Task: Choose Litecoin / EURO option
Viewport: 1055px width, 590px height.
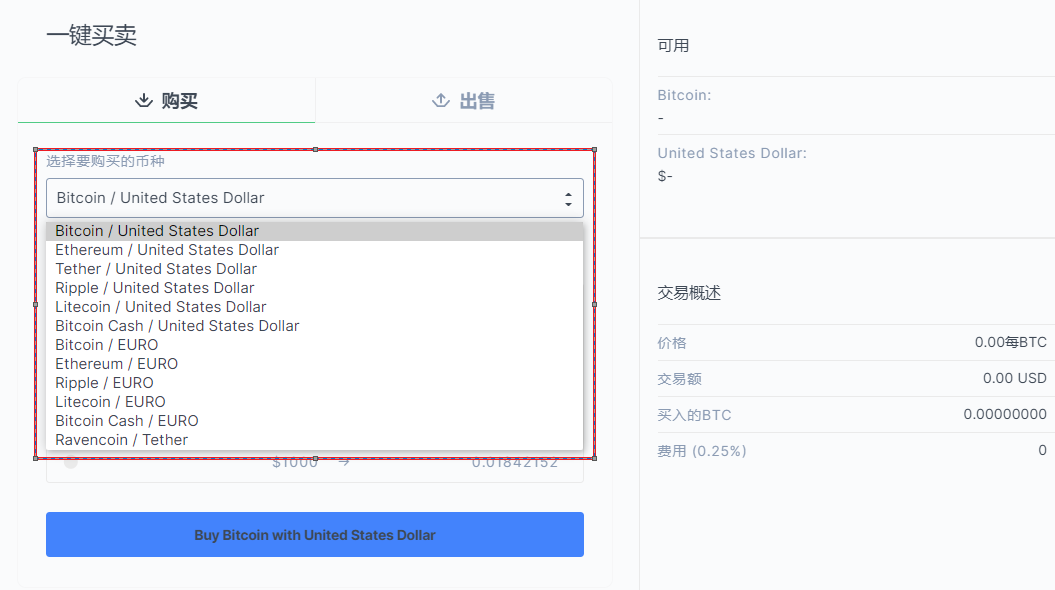Action: point(315,402)
